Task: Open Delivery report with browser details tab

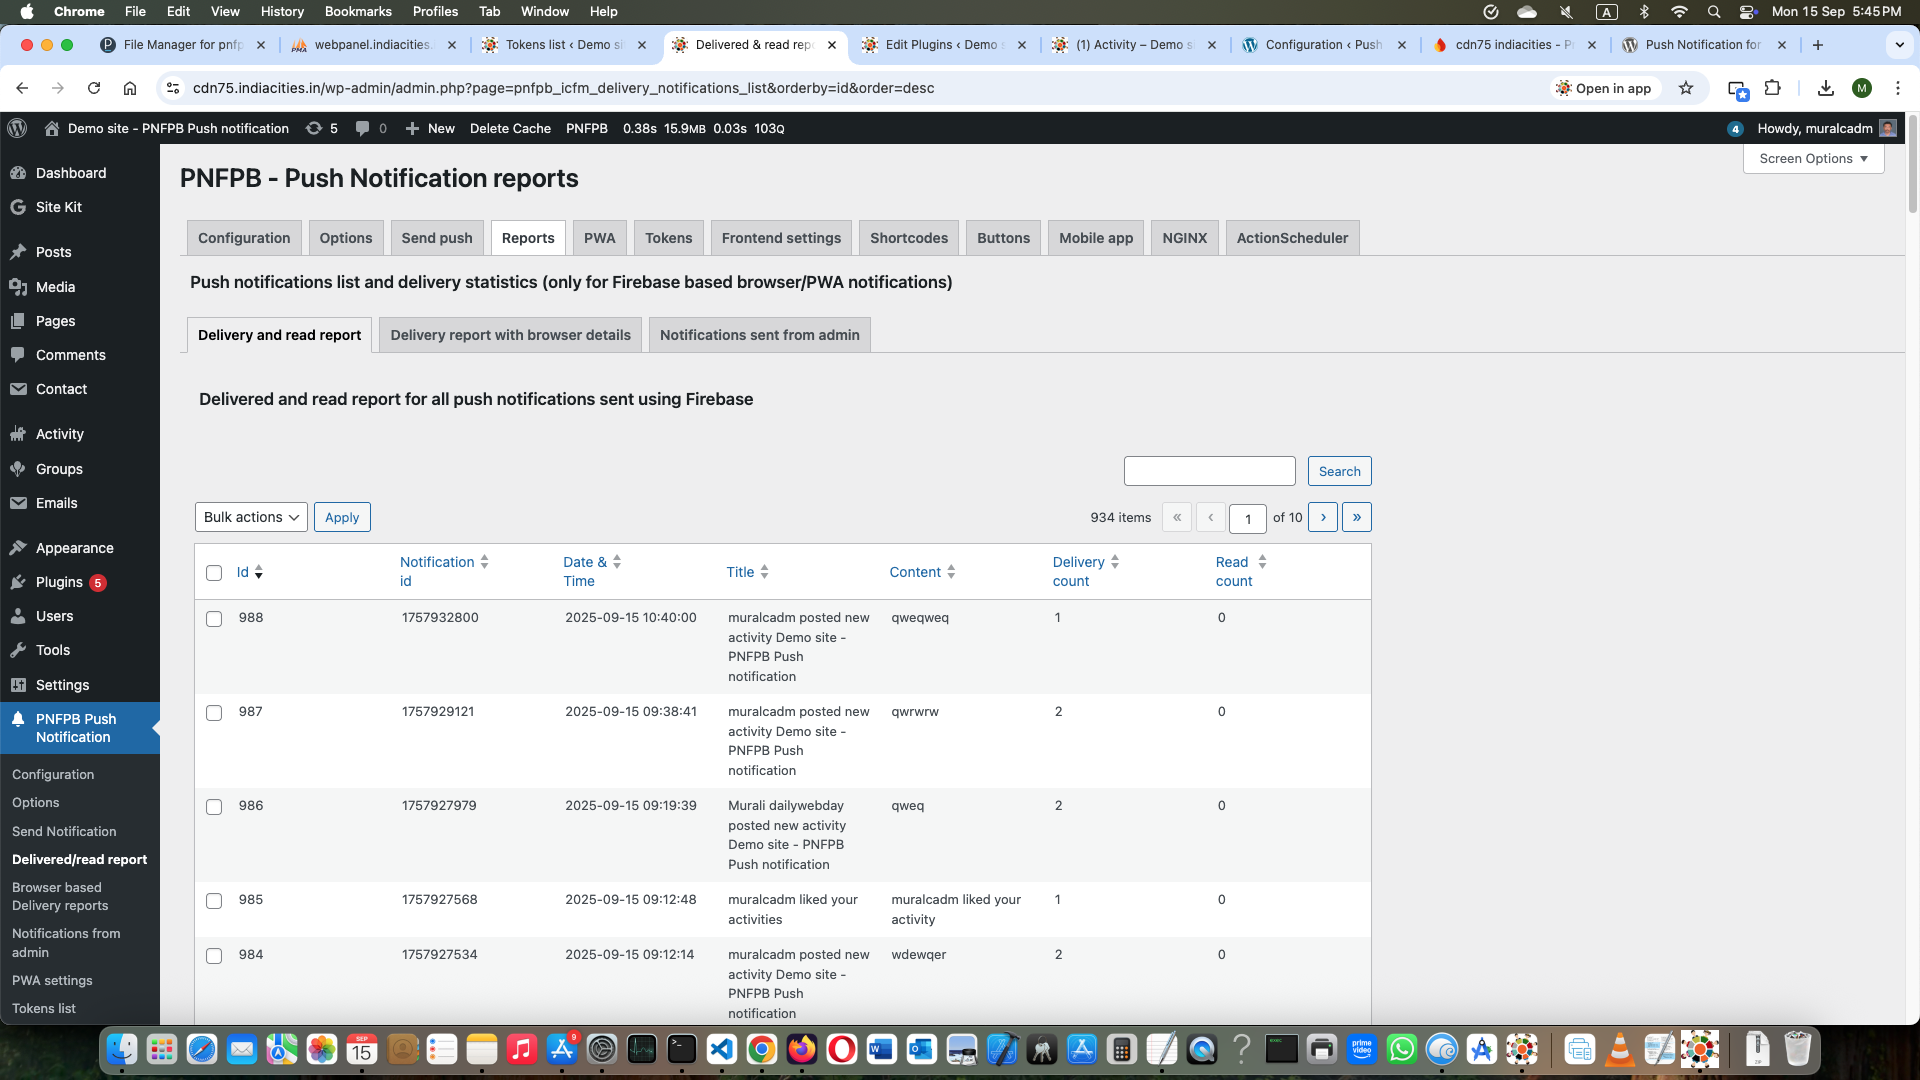Action: pos(510,335)
